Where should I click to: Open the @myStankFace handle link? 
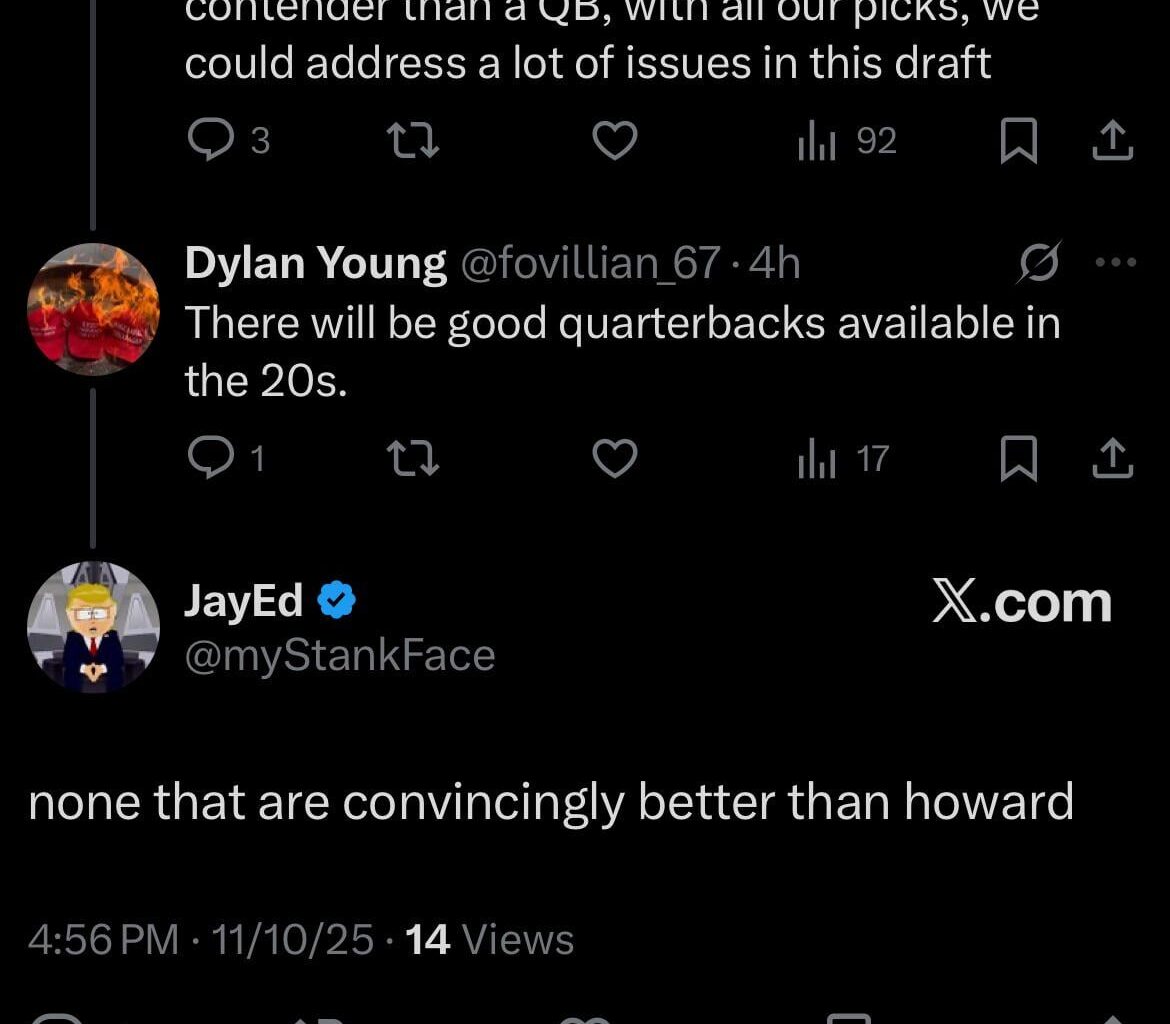(340, 655)
